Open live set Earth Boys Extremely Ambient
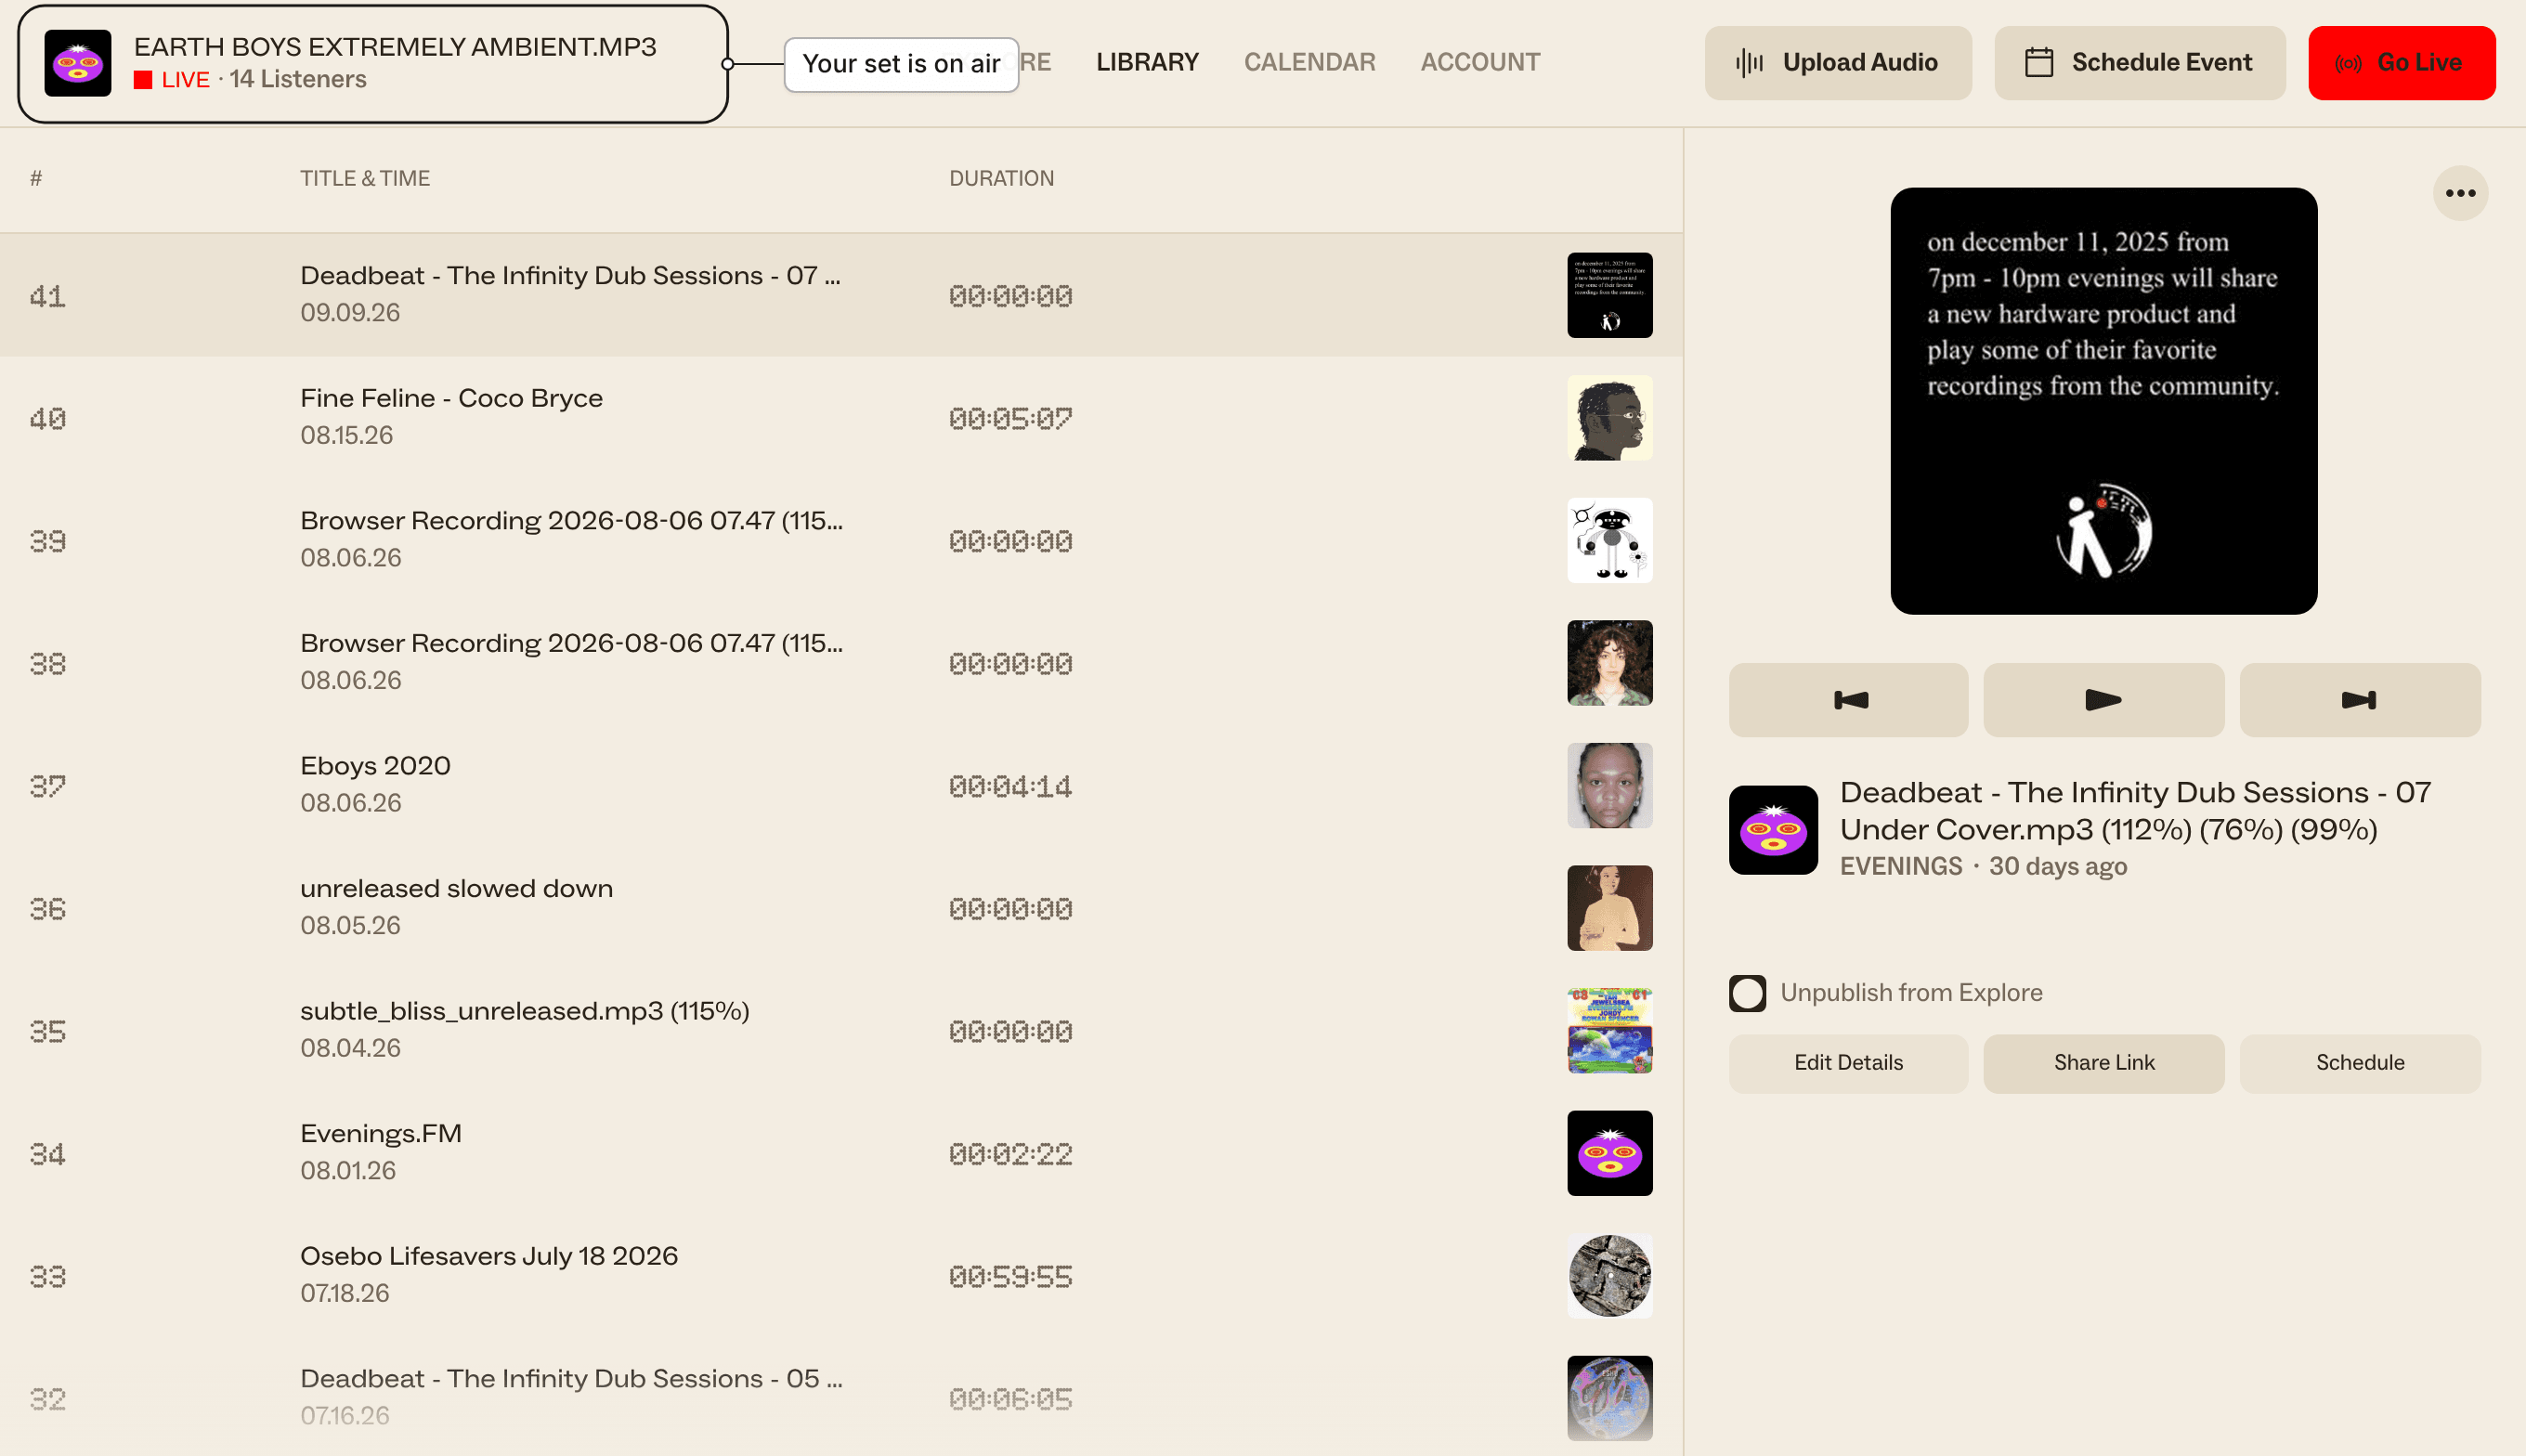This screenshot has height=1456, width=2526. coord(395,47)
